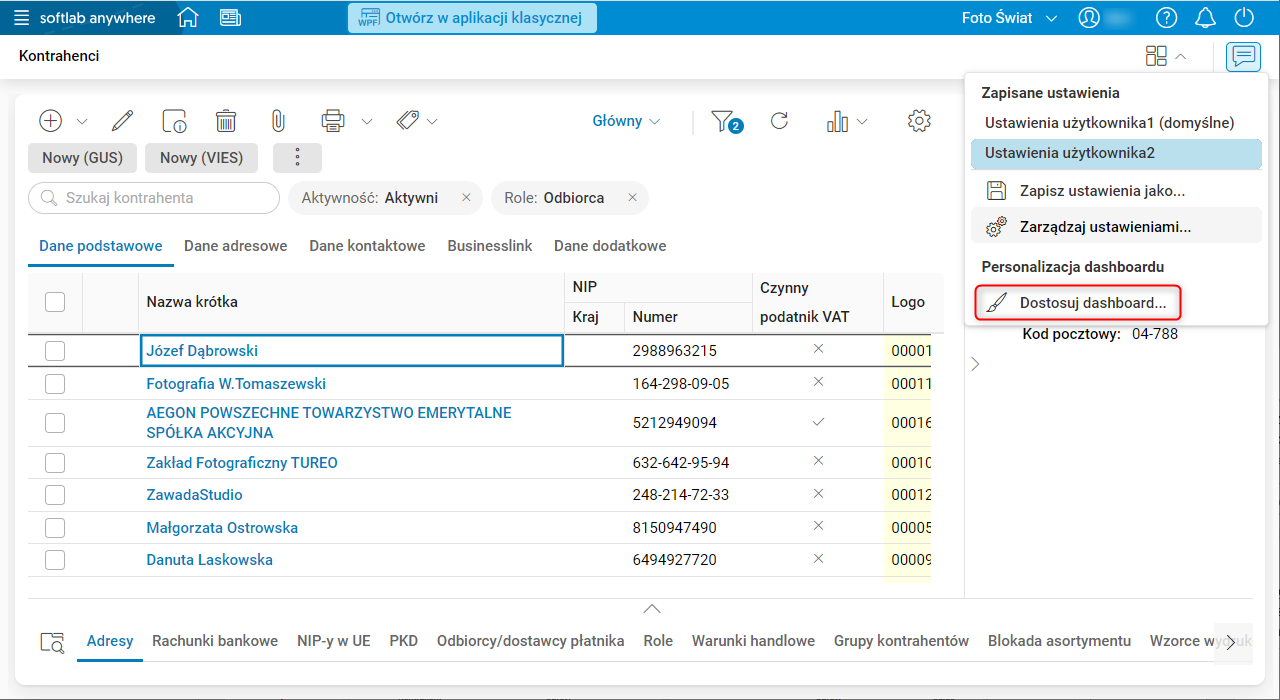Click the Nowy (GUS) button
Viewport: 1280px width, 700px height.
[82, 158]
